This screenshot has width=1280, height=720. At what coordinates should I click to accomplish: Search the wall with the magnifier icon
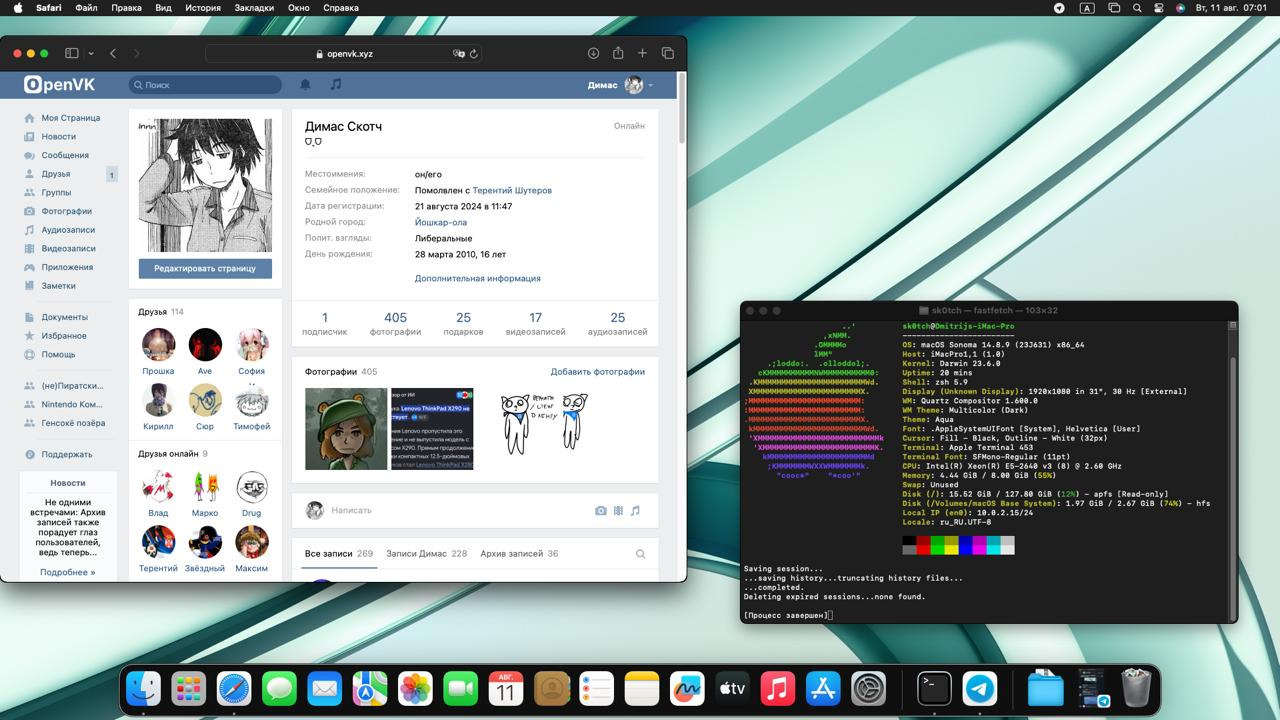(x=640, y=554)
